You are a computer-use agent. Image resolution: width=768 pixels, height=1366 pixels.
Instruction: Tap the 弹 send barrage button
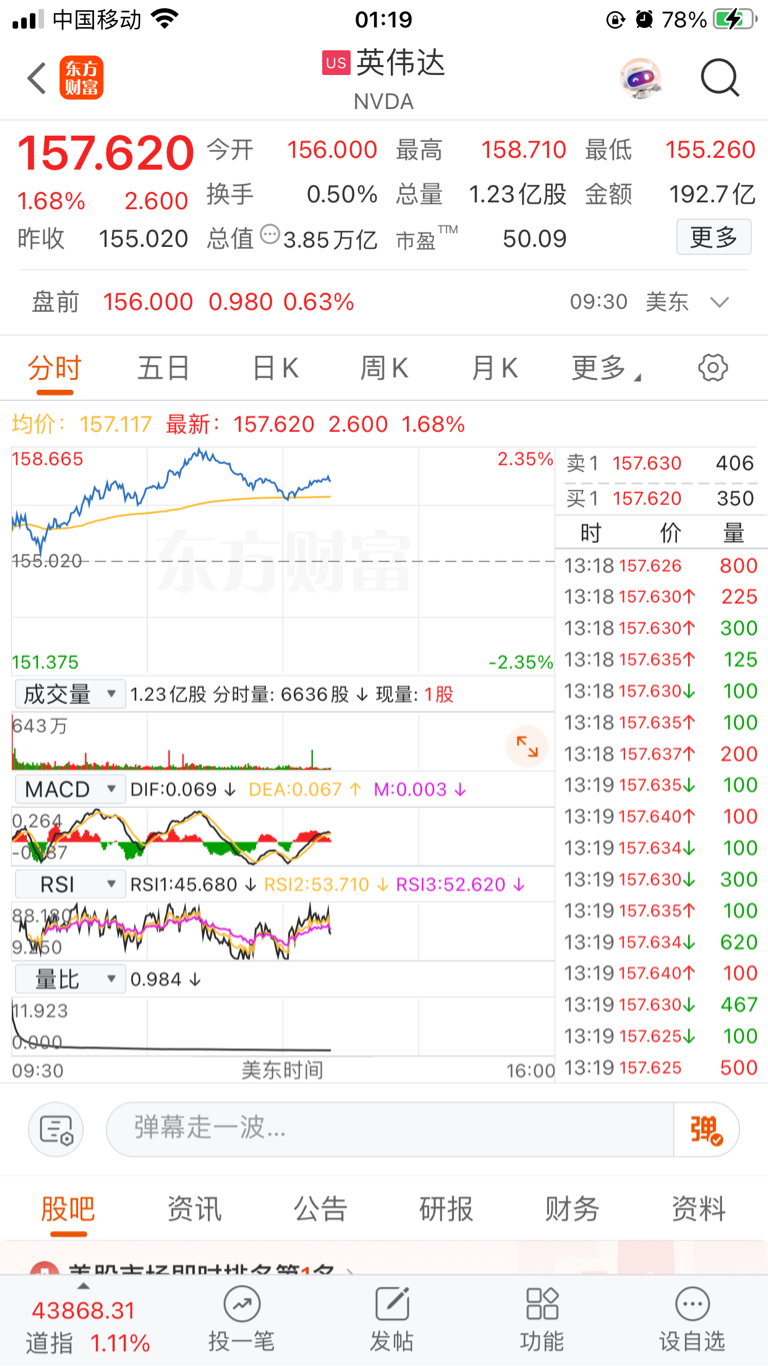706,1130
